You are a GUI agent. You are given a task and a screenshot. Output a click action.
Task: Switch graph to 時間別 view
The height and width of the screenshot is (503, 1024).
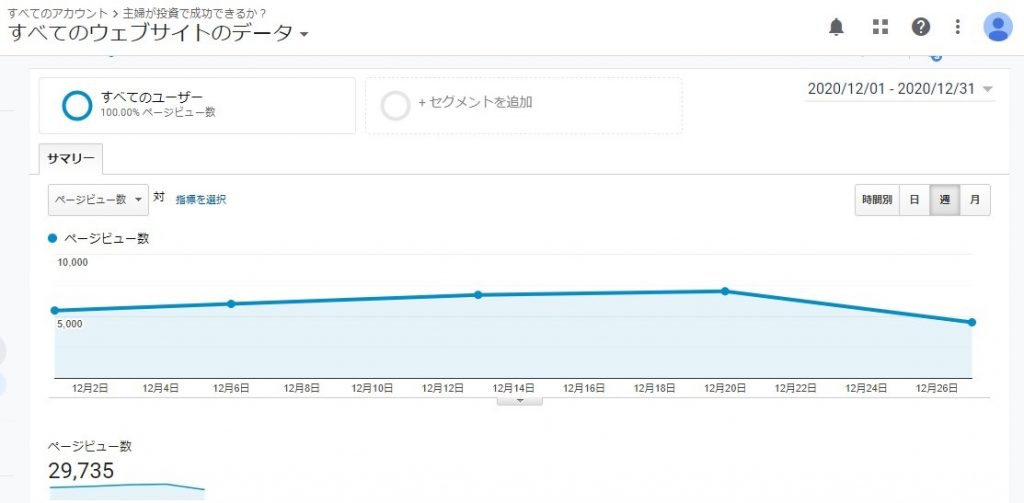pos(877,200)
